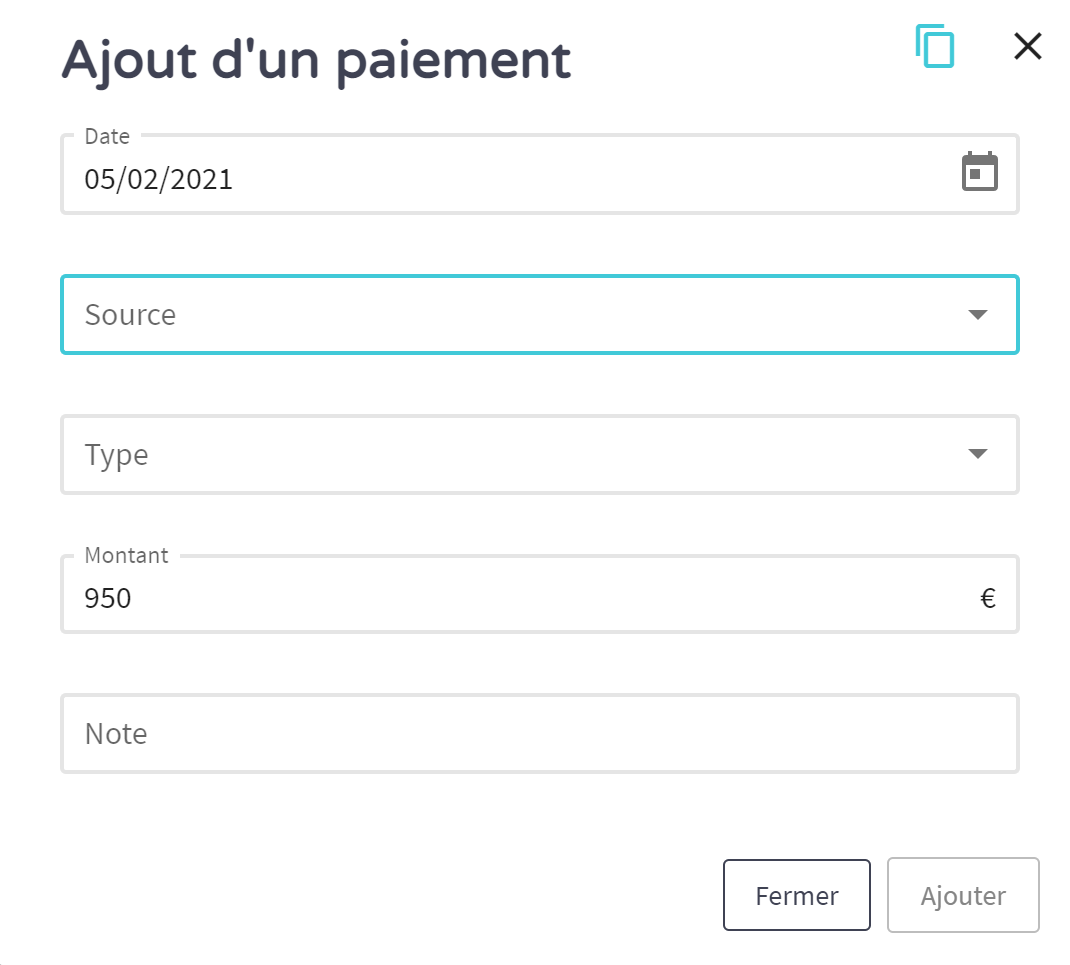1070x965 pixels.
Task: Click the Source placeholder text
Action: point(131,315)
